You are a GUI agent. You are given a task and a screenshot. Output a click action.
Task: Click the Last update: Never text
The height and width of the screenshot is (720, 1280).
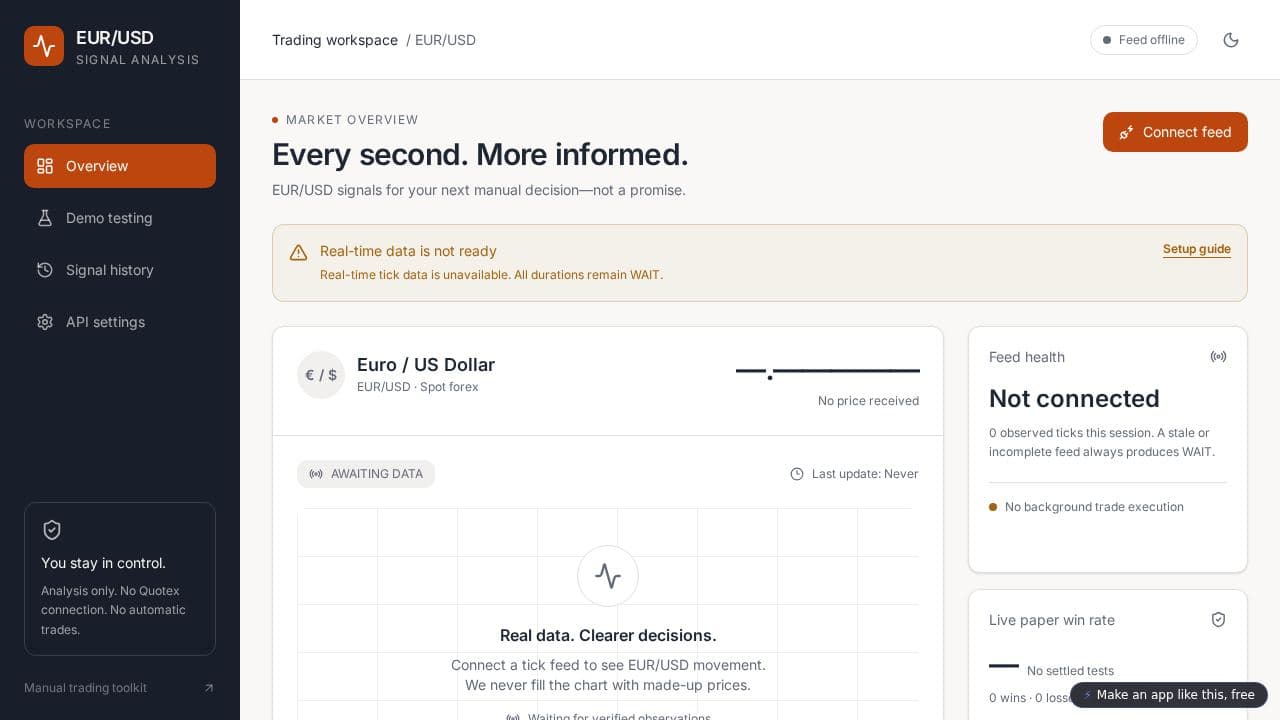[865, 474]
